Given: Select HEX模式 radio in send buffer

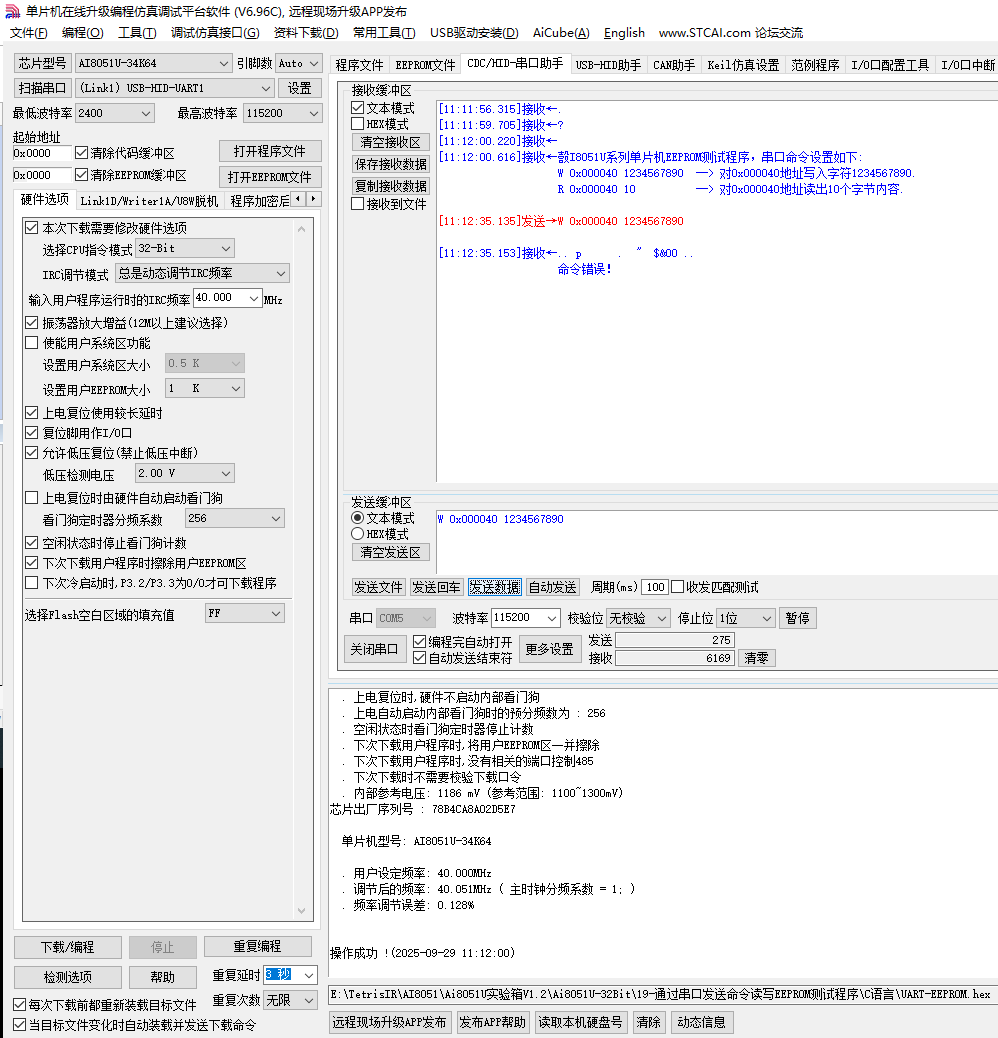Looking at the screenshot, I should [358, 534].
